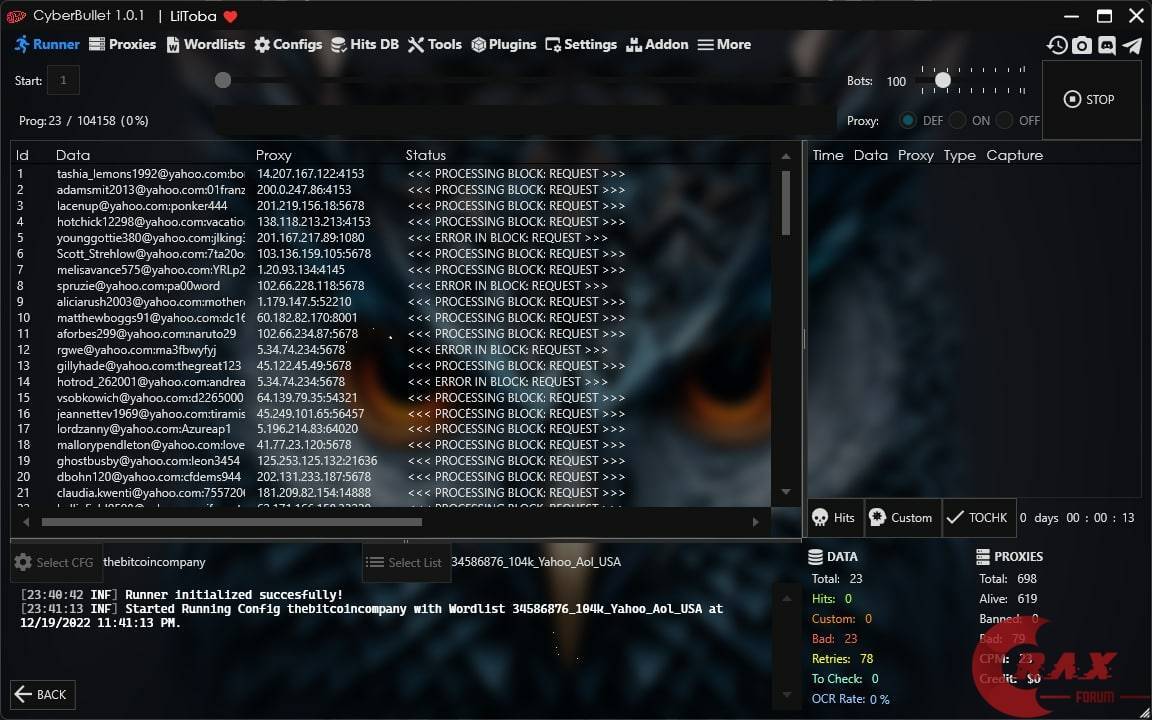Select the DEF proxy mode radio
Viewport: 1152px width, 720px height.
[x=908, y=120]
